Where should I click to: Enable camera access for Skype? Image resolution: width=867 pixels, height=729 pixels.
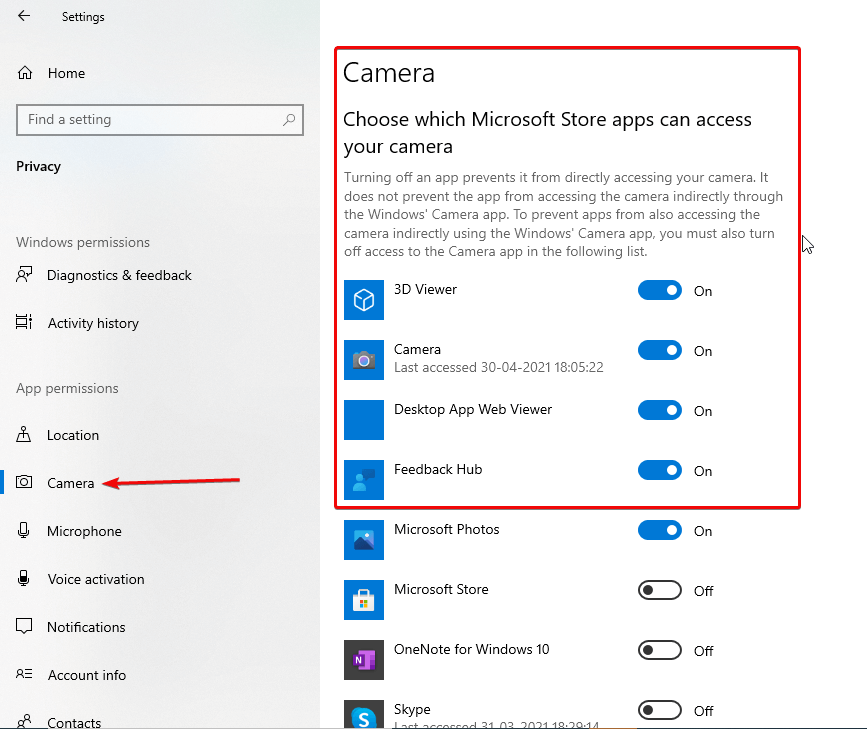coord(659,710)
